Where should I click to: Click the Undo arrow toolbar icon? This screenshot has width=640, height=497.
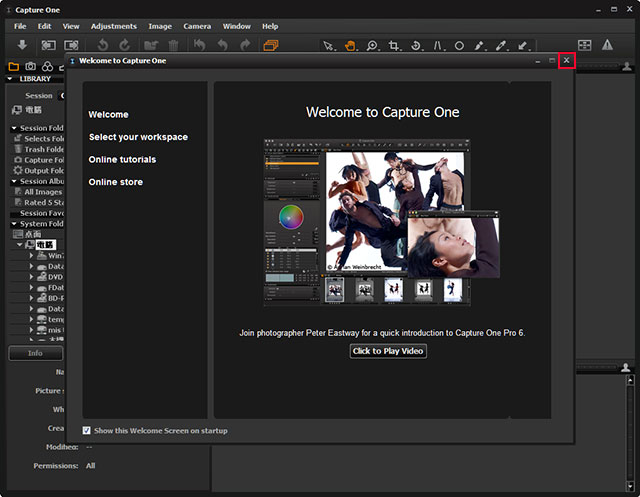pyautogui.click(x=222, y=45)
